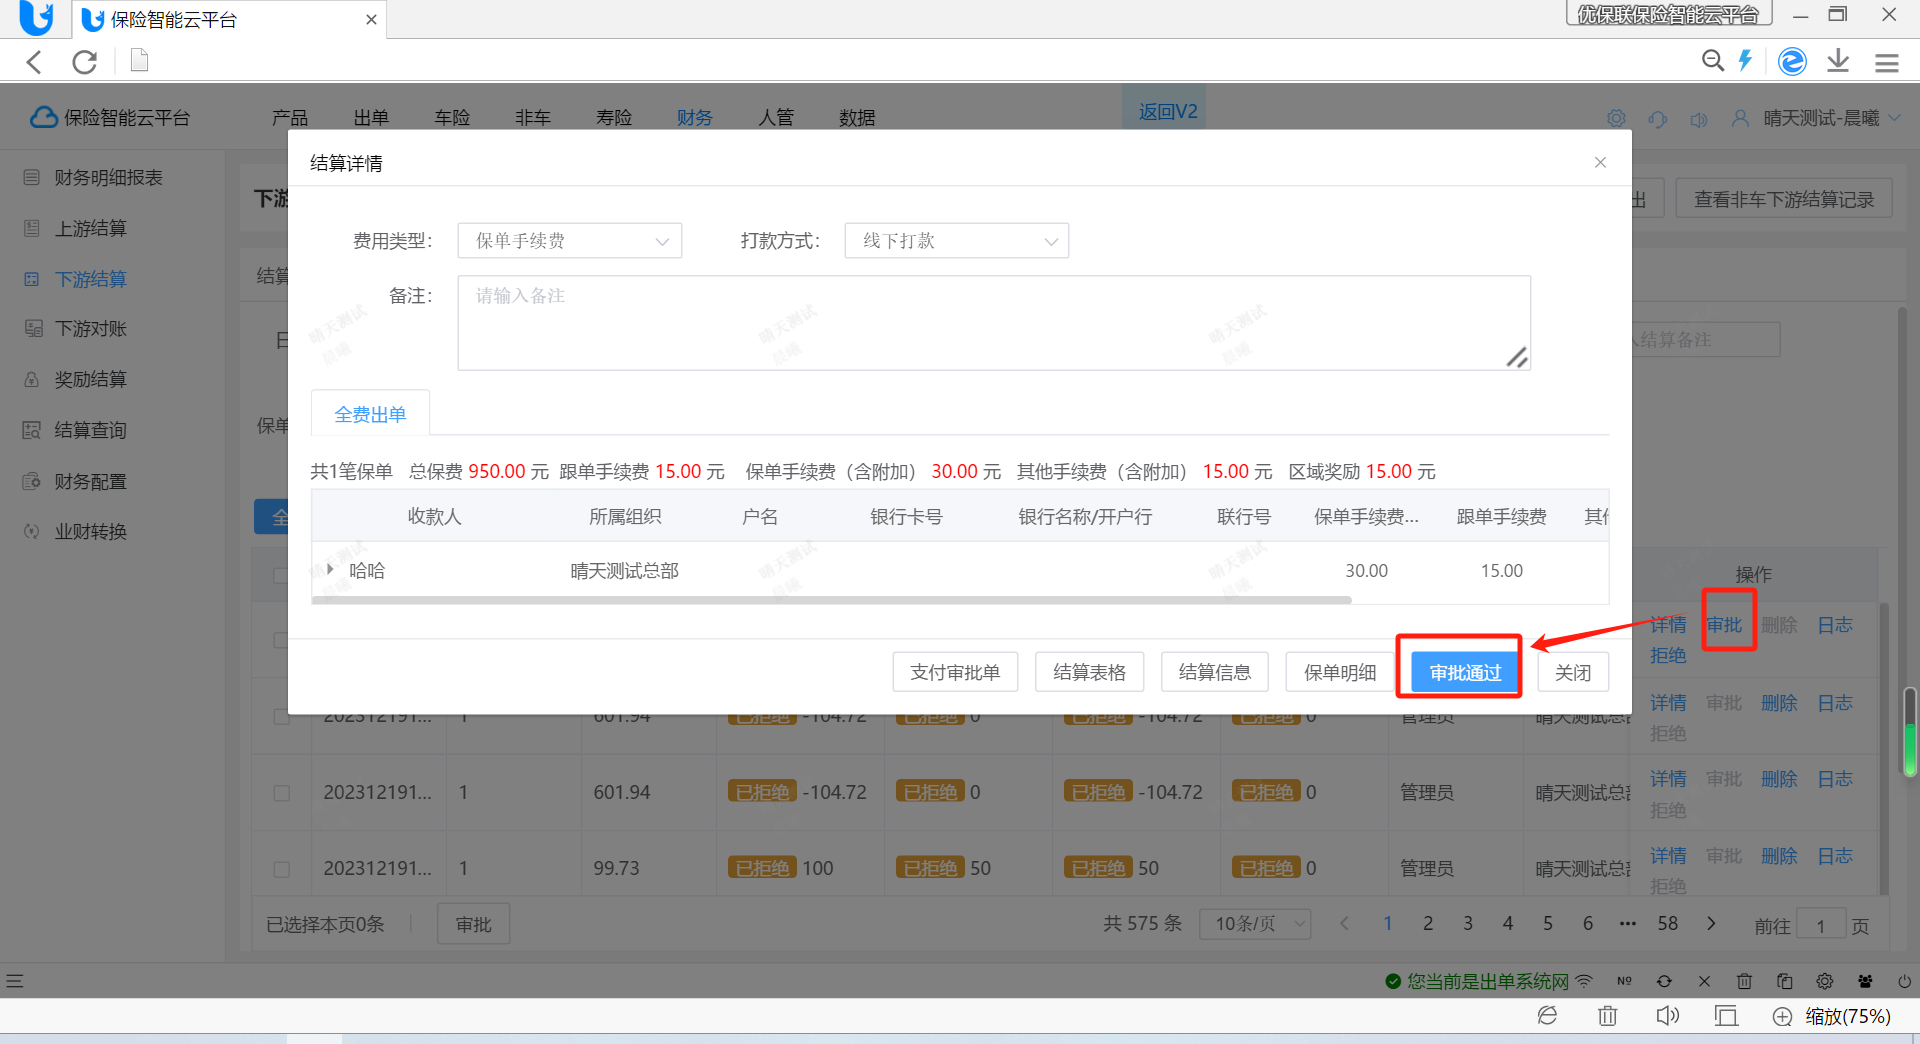
Task: Click the 上游结算 sidebar icon
Action: pyautogui.click(x=32, y=228)
